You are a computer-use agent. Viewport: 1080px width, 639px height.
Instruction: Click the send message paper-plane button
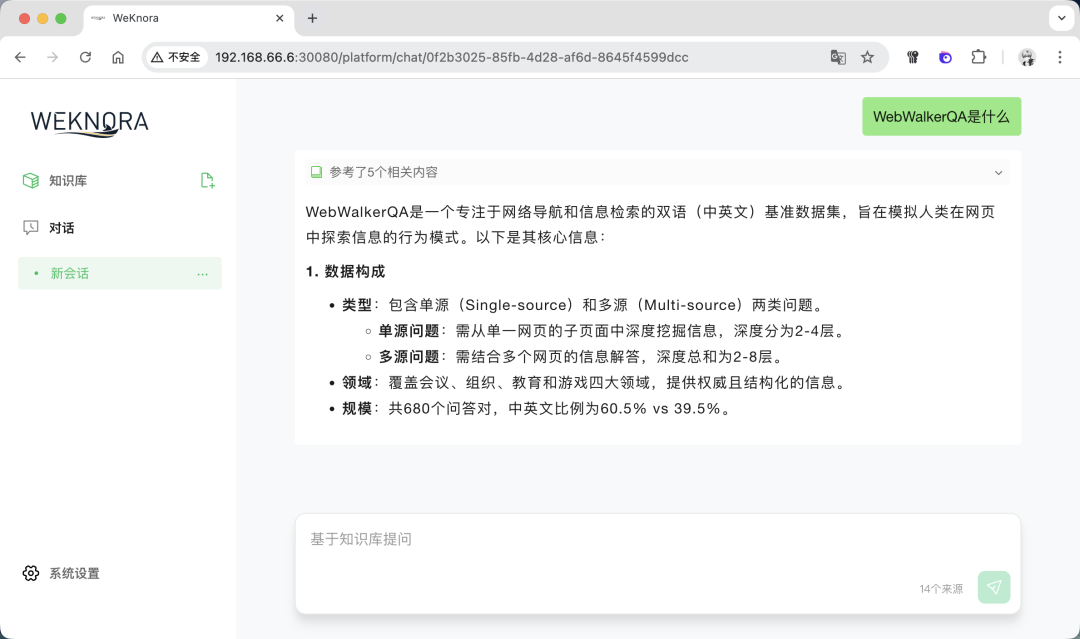(994, 587)
